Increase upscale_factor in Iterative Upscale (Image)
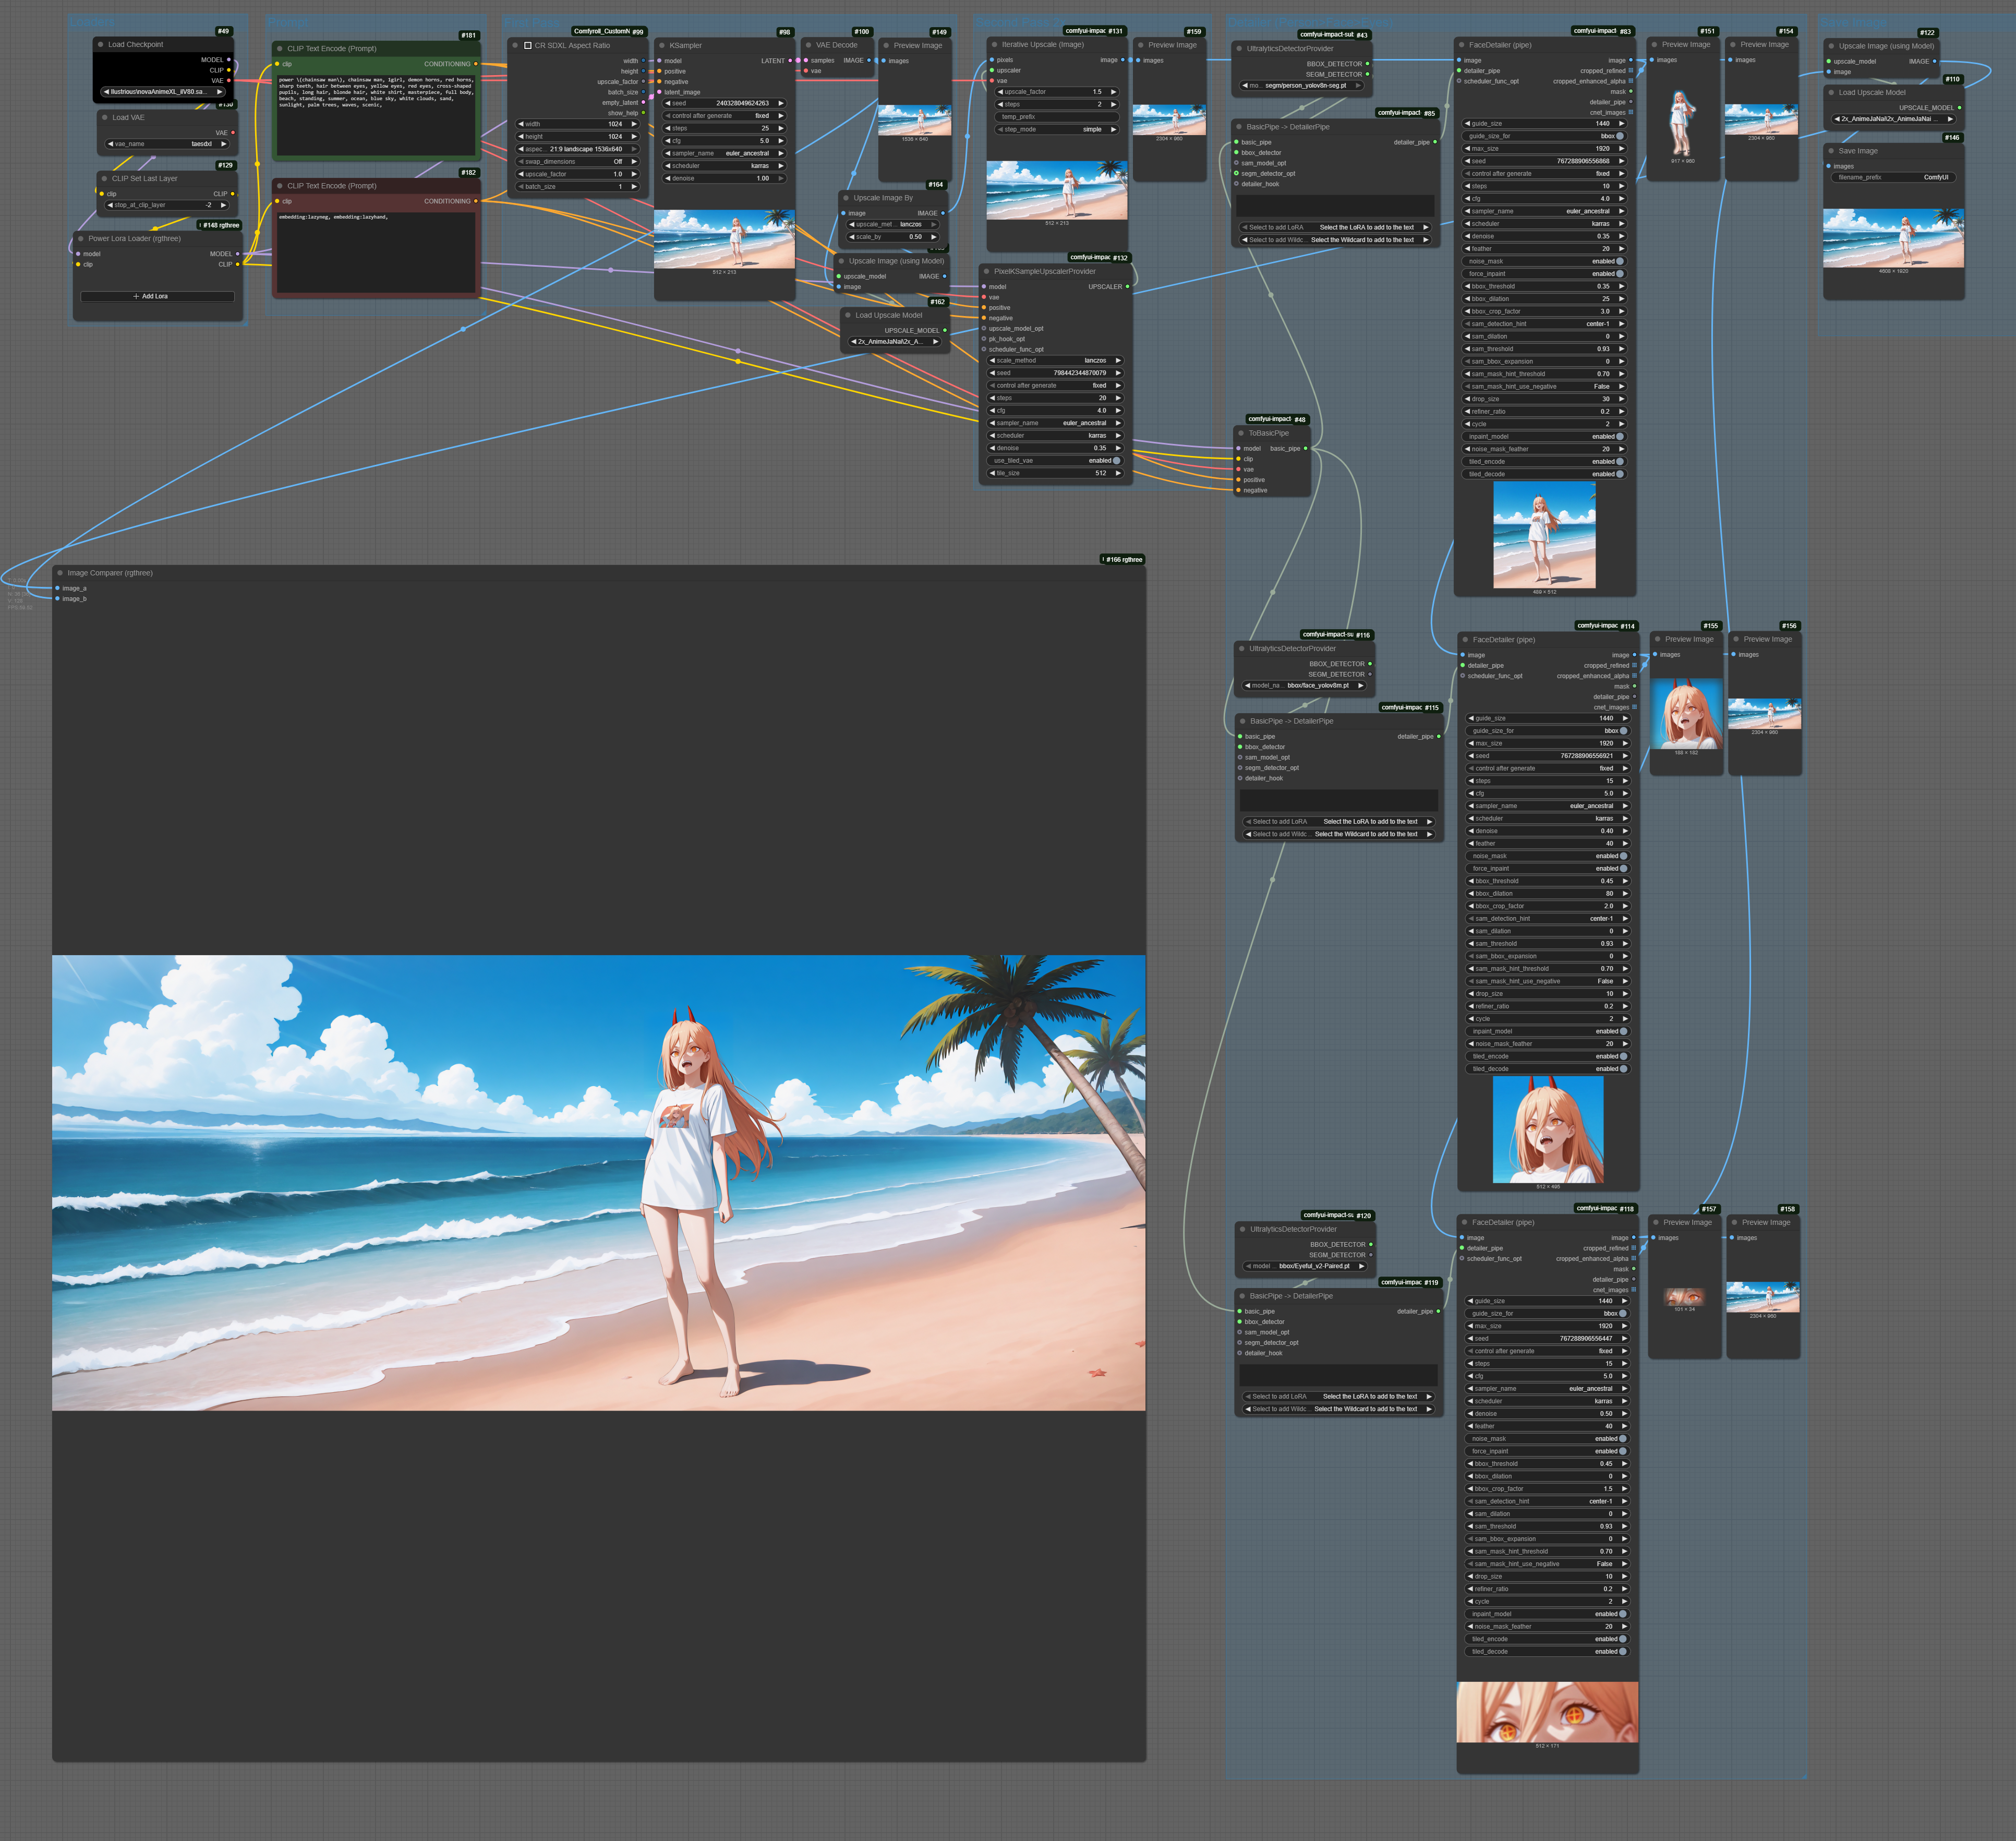The width and height of the screenshot is (2016, 1841). tap(1113, 92)
